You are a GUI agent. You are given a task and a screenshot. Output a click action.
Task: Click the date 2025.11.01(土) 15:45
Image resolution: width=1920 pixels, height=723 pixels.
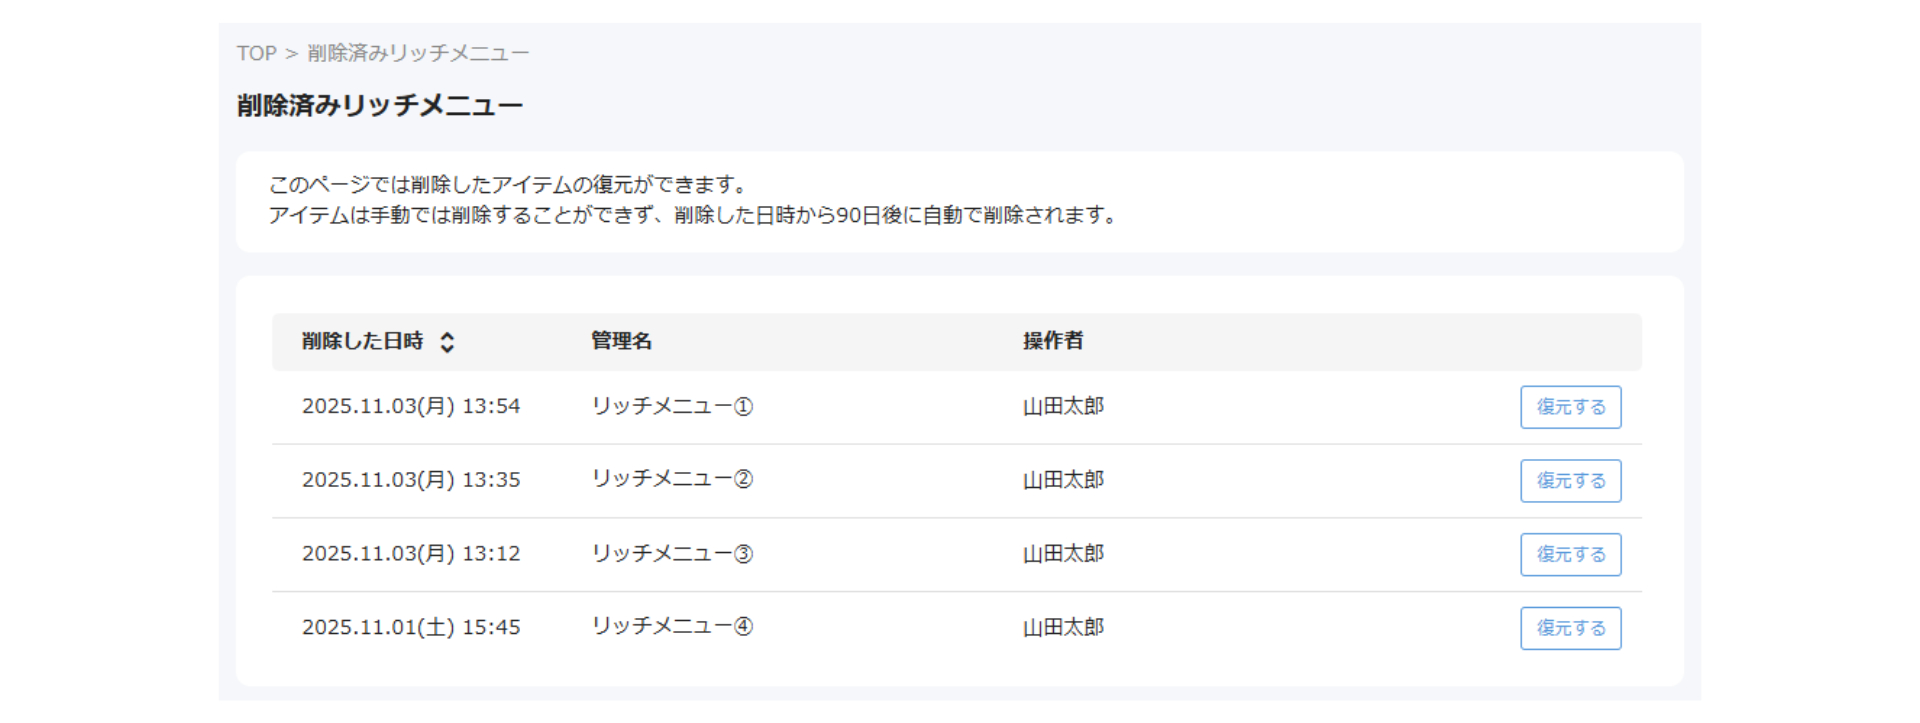(411, 627)
